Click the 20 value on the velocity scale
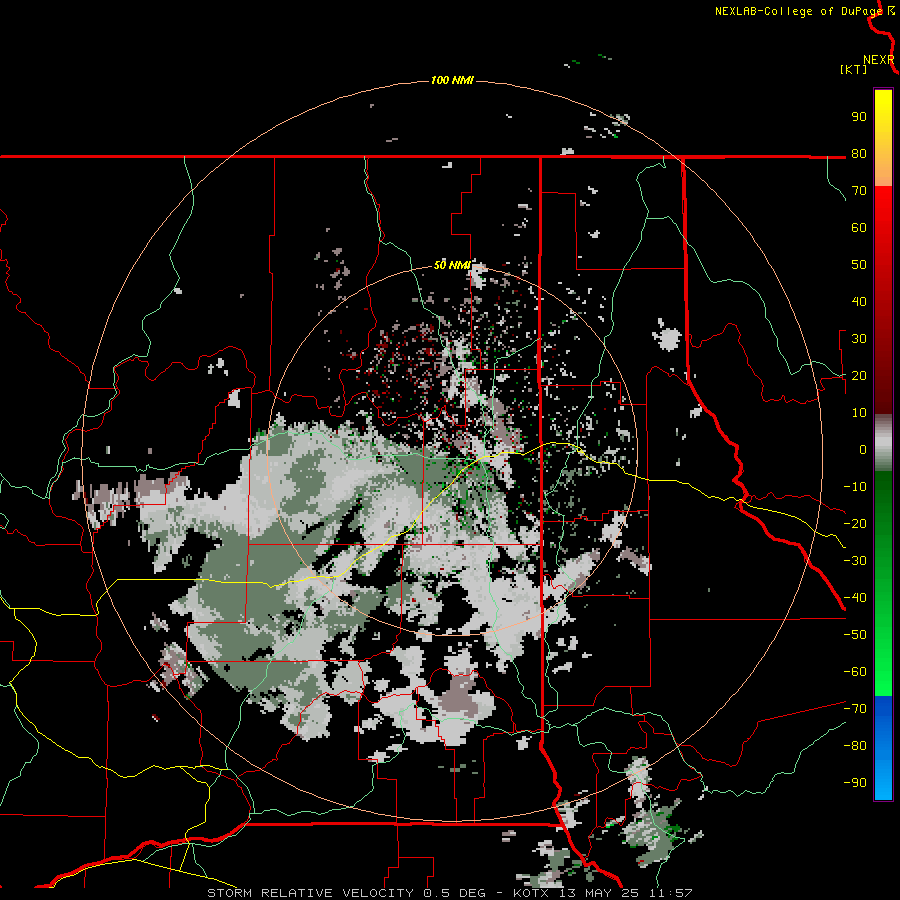Image resolution: width=900 pixels, height=900 pixels. pos(859,376)
